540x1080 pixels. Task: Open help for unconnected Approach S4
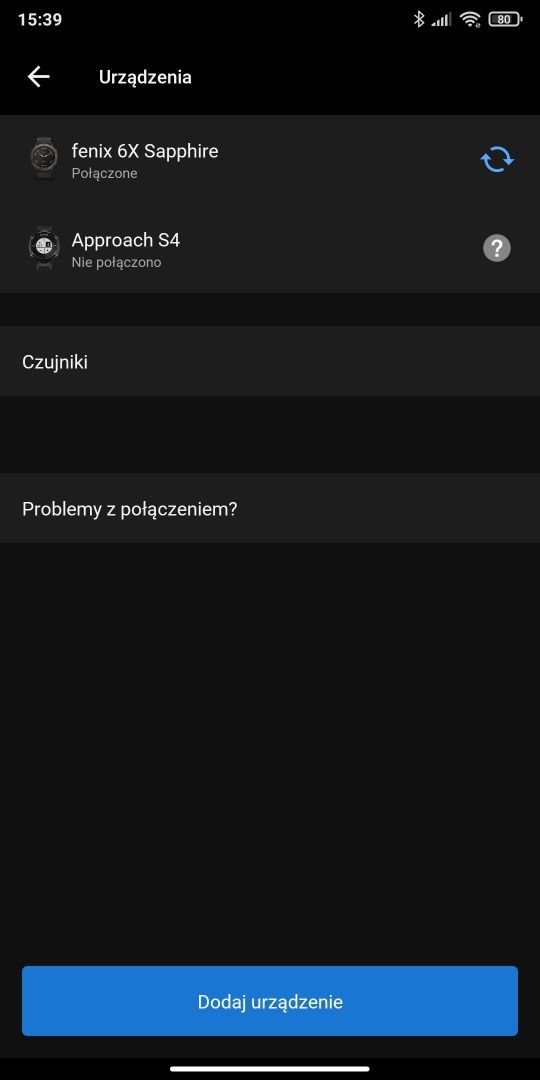497,248
